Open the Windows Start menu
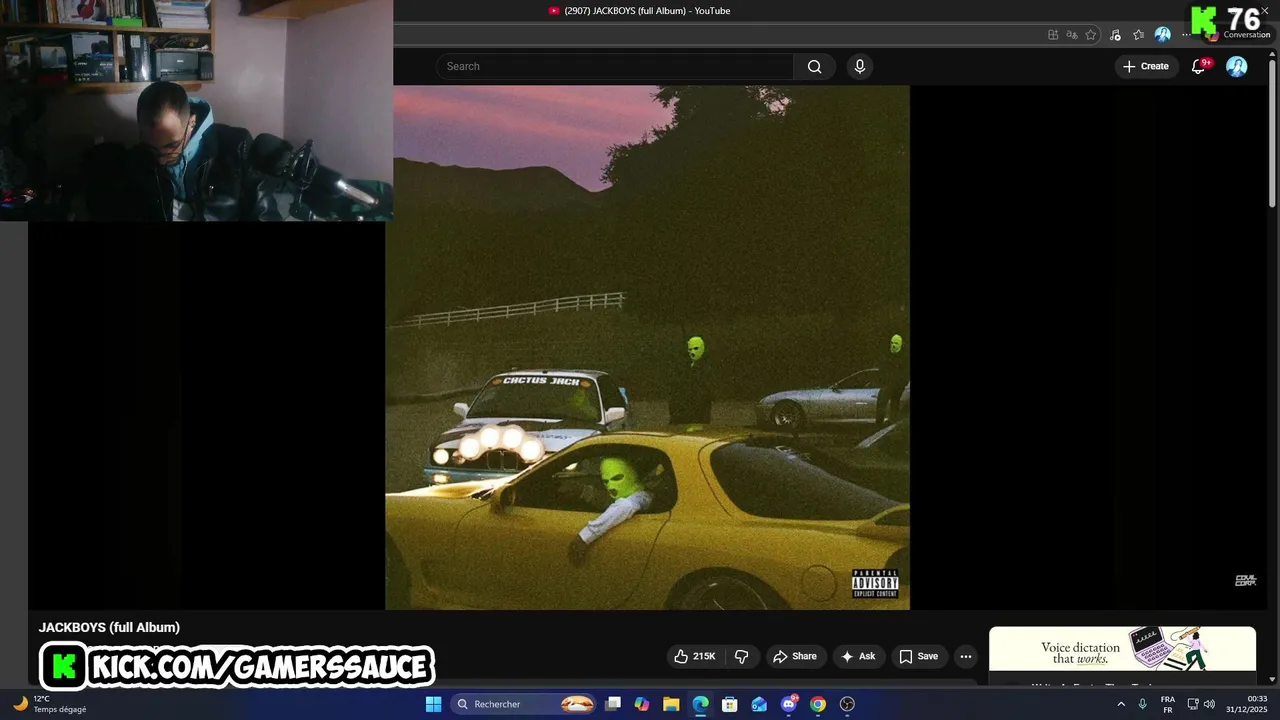Viewport: 1280px width, 720px height. pos(433,704)
